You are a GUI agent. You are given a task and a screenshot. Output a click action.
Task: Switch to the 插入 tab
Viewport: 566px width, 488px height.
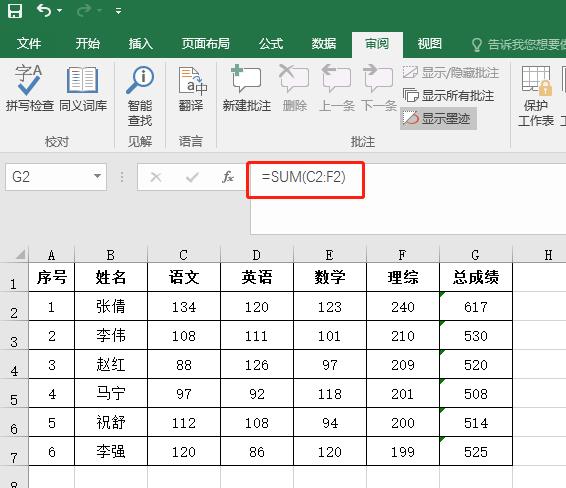141,44
